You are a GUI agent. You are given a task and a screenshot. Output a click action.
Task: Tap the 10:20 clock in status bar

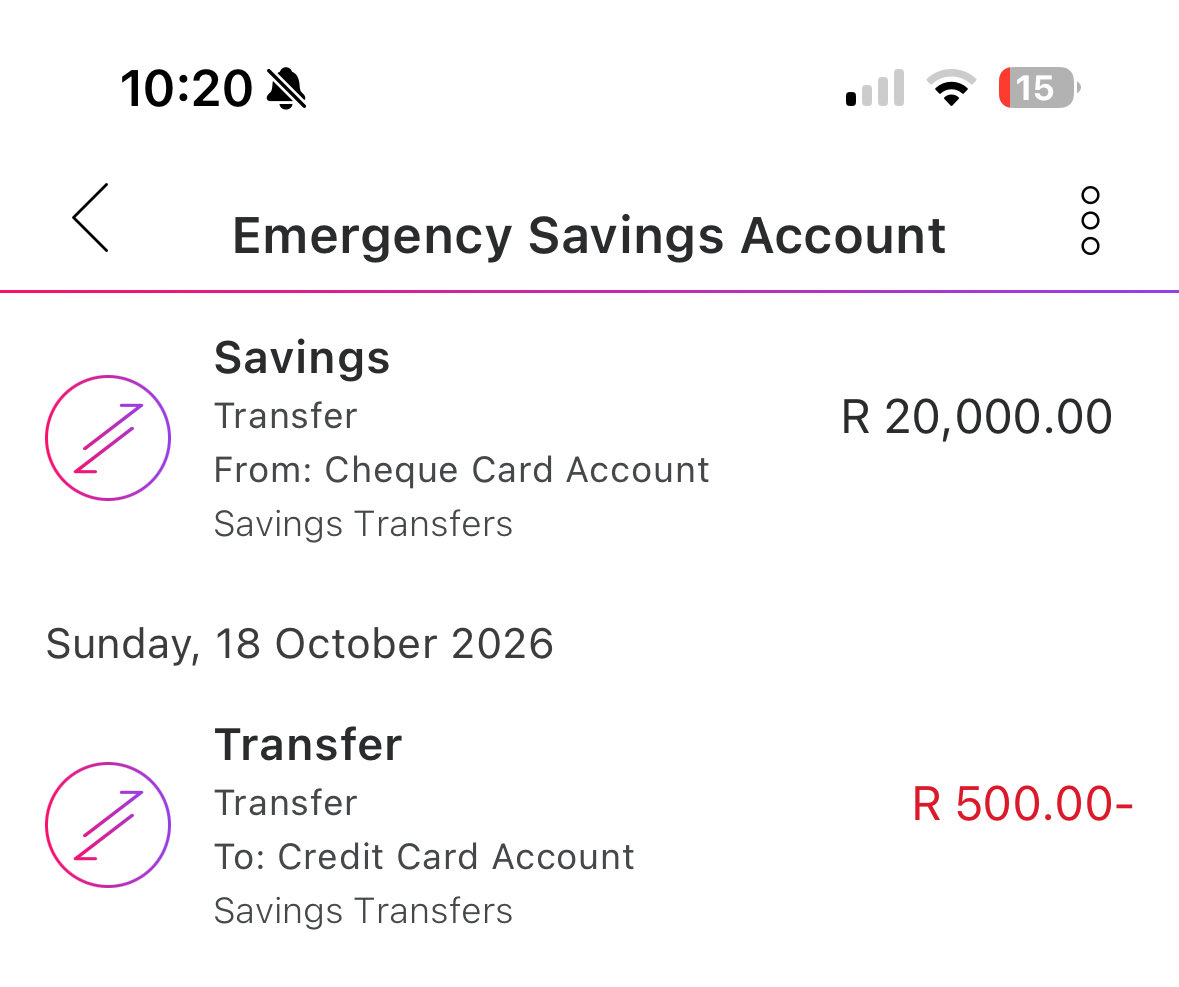pos(186,89)
